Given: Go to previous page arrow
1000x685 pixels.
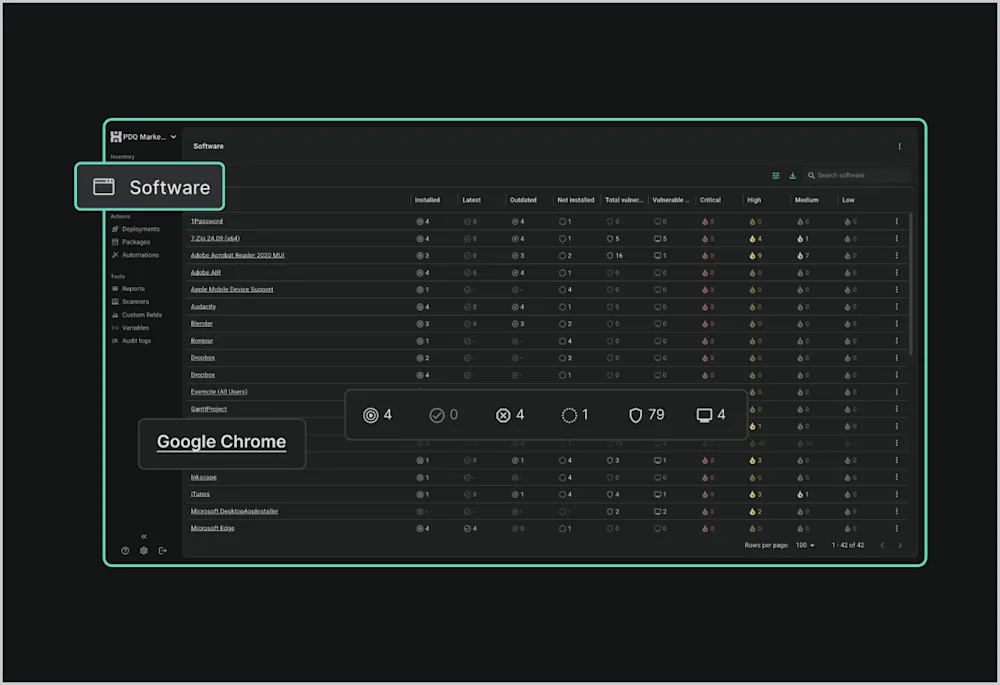Looking at the screenshot, I should [882, 545].
